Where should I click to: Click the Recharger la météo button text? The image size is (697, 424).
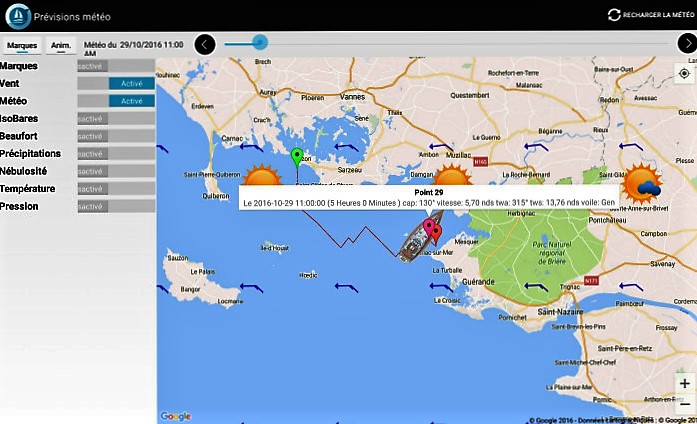coord(658,15)
